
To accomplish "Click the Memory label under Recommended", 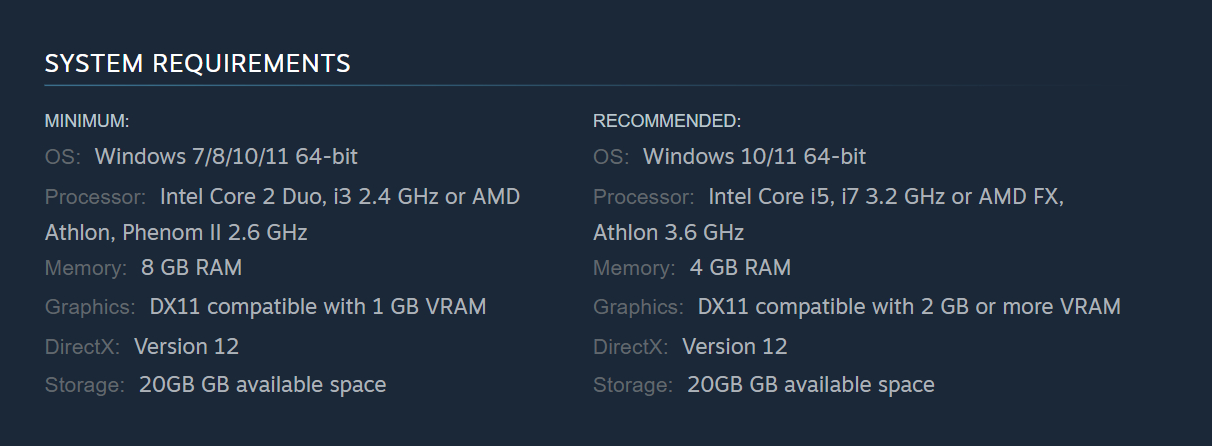I will pyautogui.click(x=633, y=268).
